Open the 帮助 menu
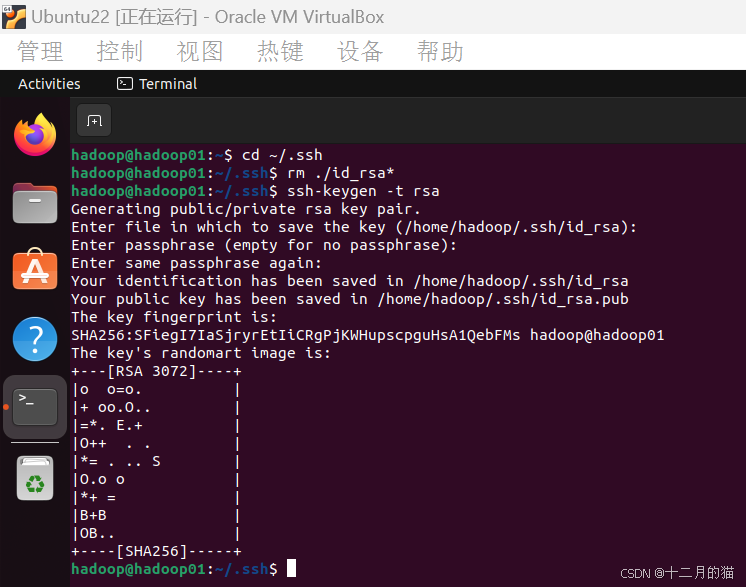The height and width of the screenshot is (587, 746). (440, 51)
